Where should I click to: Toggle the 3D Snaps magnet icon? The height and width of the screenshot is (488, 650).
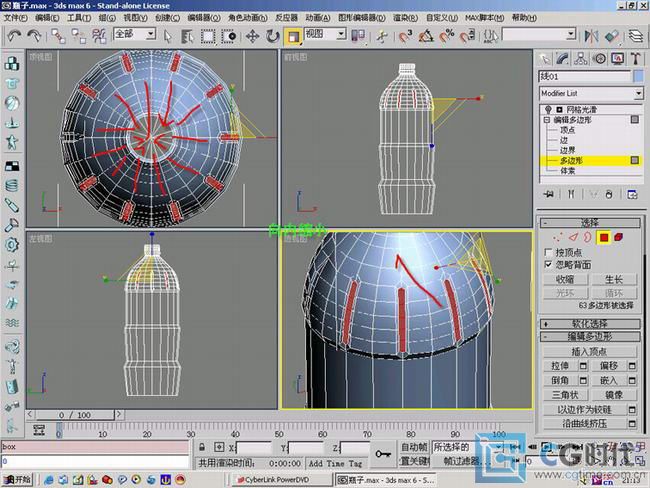click(x=405, y=36)
